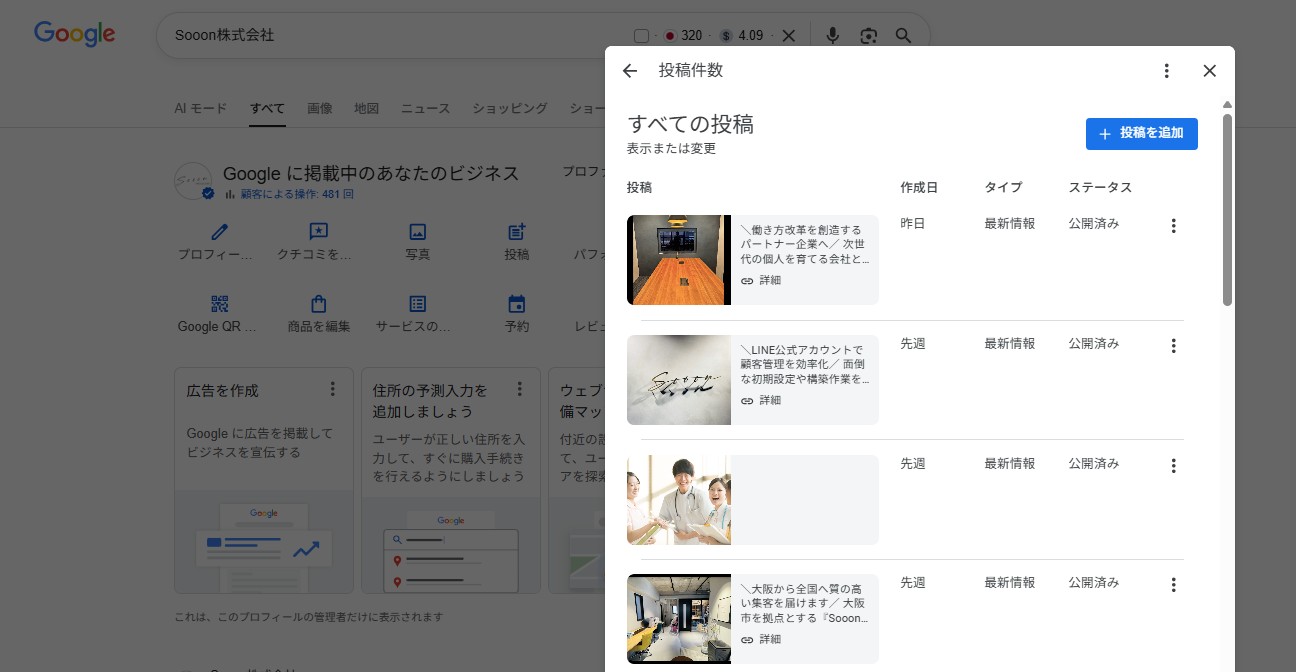This screenshot has height=672, width=1296.
Task: Select the 投稿 (Posts) icon
Action: click(516, 231)
